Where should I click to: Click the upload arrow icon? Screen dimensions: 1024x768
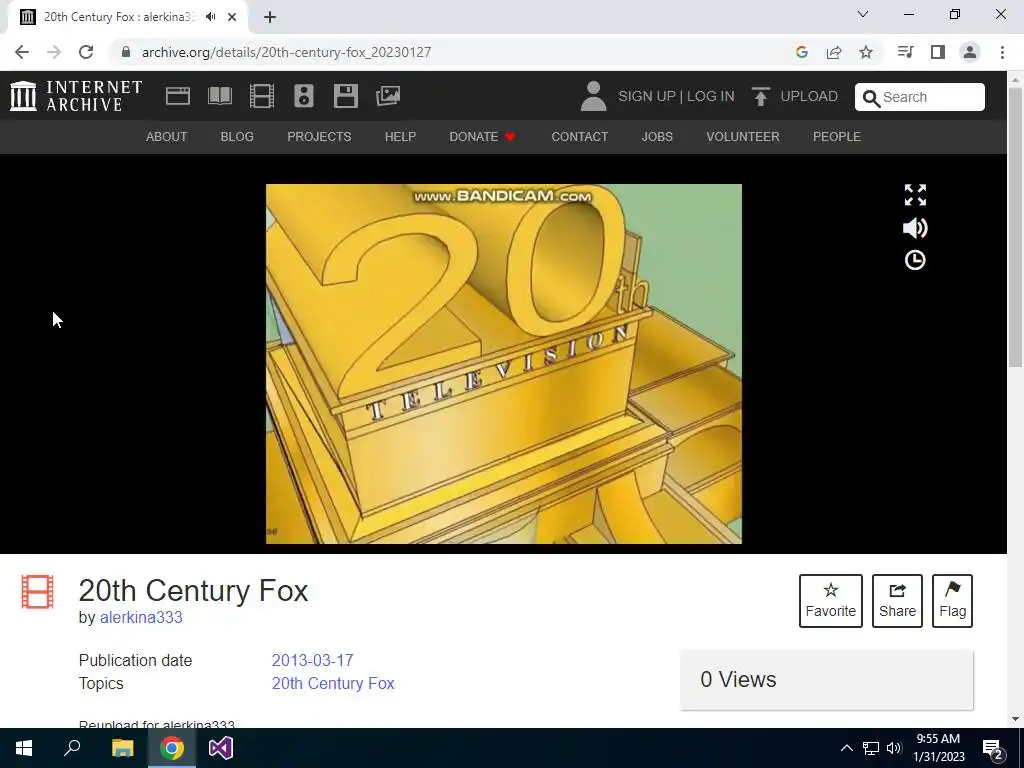(x=760, y=96)
